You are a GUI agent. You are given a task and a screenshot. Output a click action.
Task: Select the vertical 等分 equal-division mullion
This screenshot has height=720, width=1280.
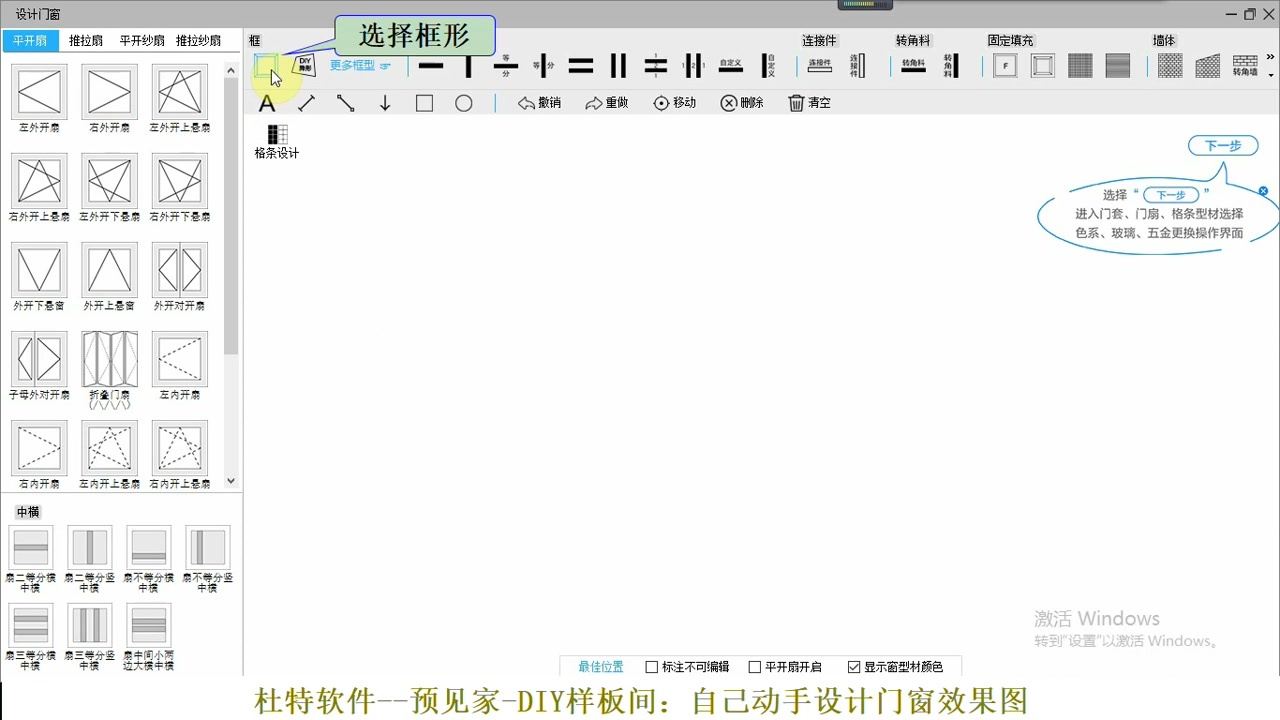click(x=543, y=66)
